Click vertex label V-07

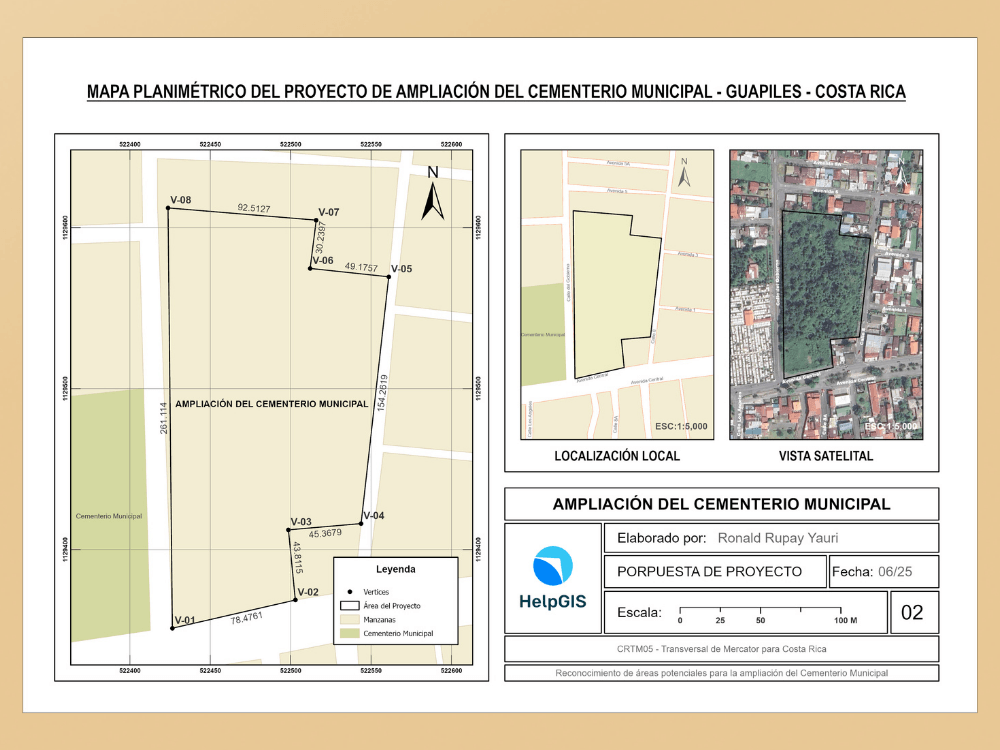click(329, 212)
